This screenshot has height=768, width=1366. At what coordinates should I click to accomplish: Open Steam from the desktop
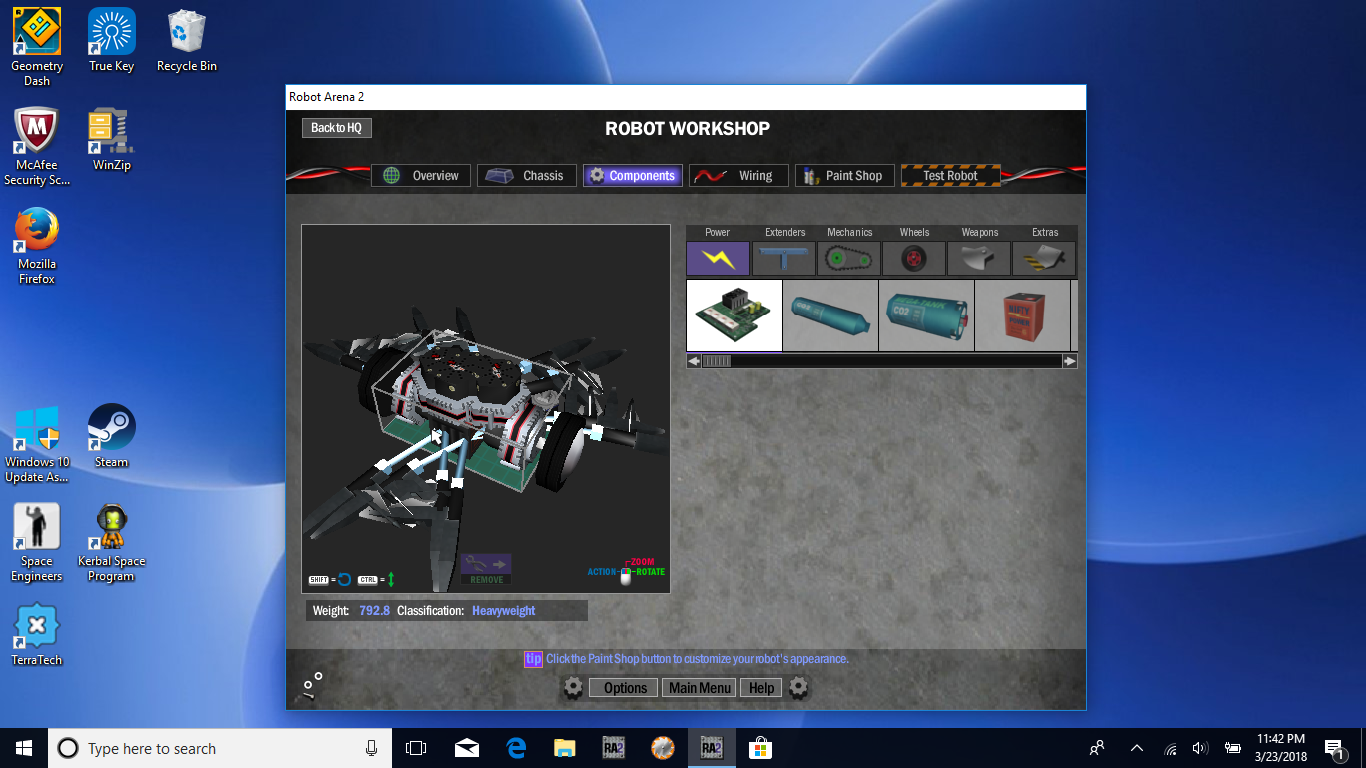(x=111, y=436)
